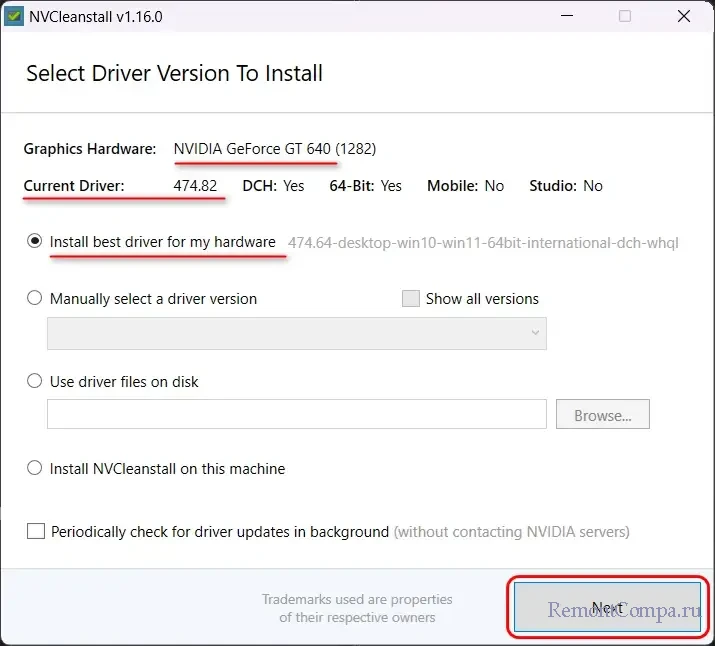Click the NVCleanstall app icon in title bar
Viewport: 715px width, 646px height.
click(x=15, y=16)
